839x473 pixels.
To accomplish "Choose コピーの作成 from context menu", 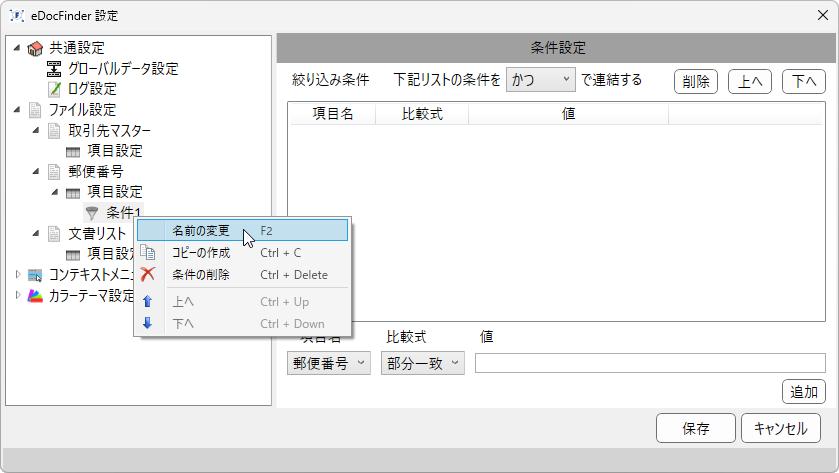I will (242, 253).
